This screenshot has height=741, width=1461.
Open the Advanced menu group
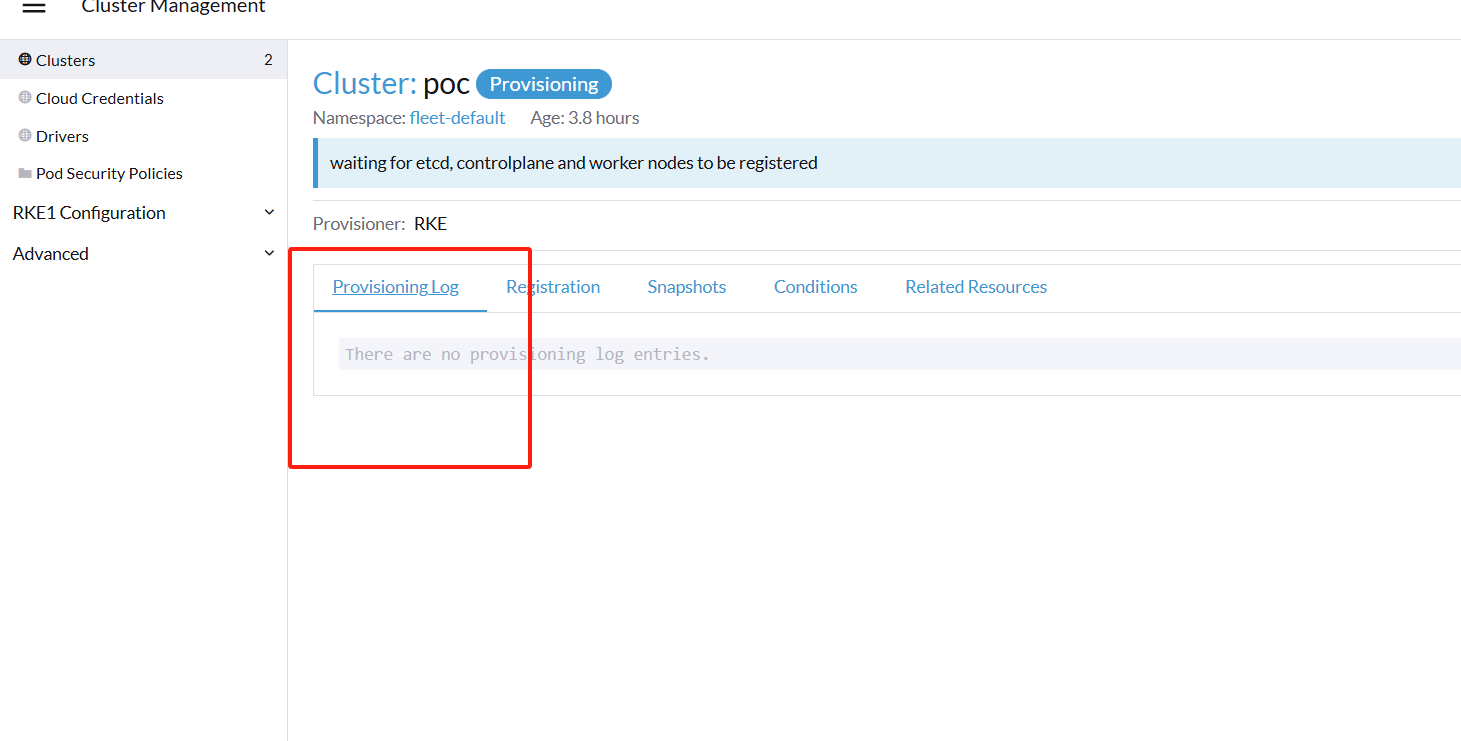click(x=51, y=254)
